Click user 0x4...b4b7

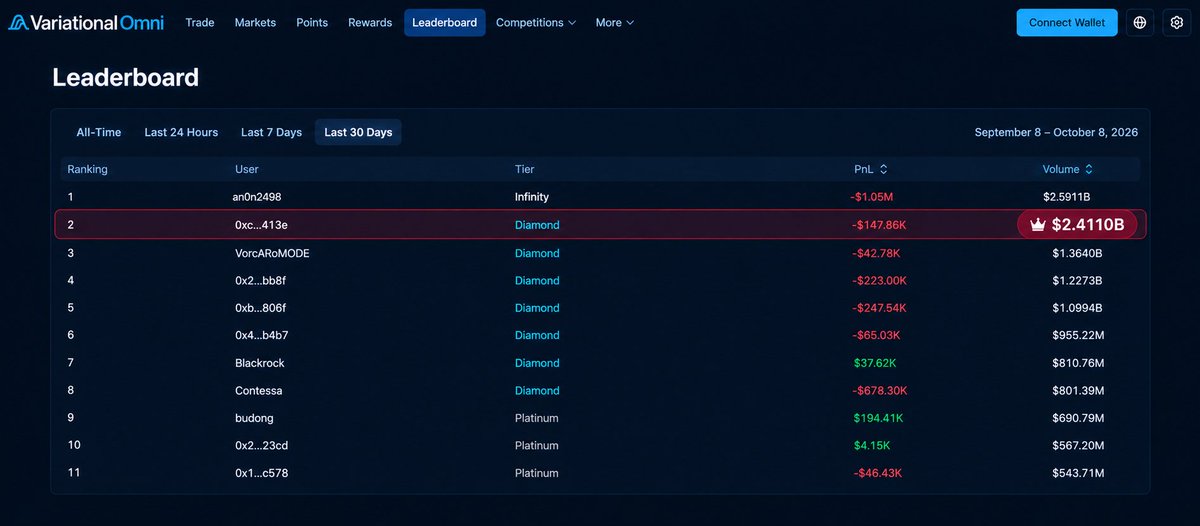click(261, 335)
